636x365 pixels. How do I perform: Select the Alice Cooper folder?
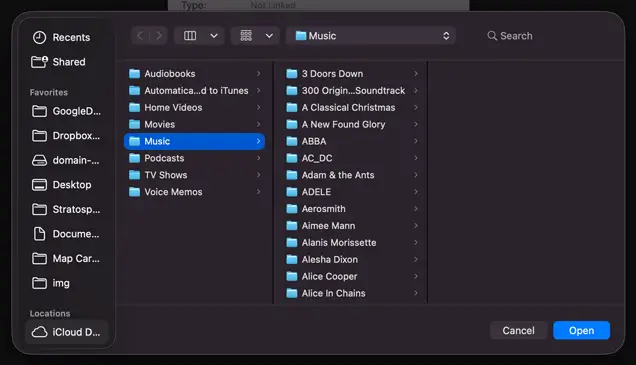(352, 277)
